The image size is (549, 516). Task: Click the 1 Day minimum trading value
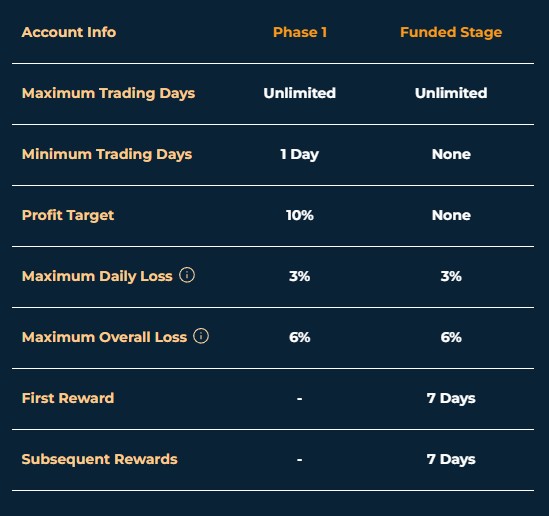pyautogui.click(x=300, y=154)
